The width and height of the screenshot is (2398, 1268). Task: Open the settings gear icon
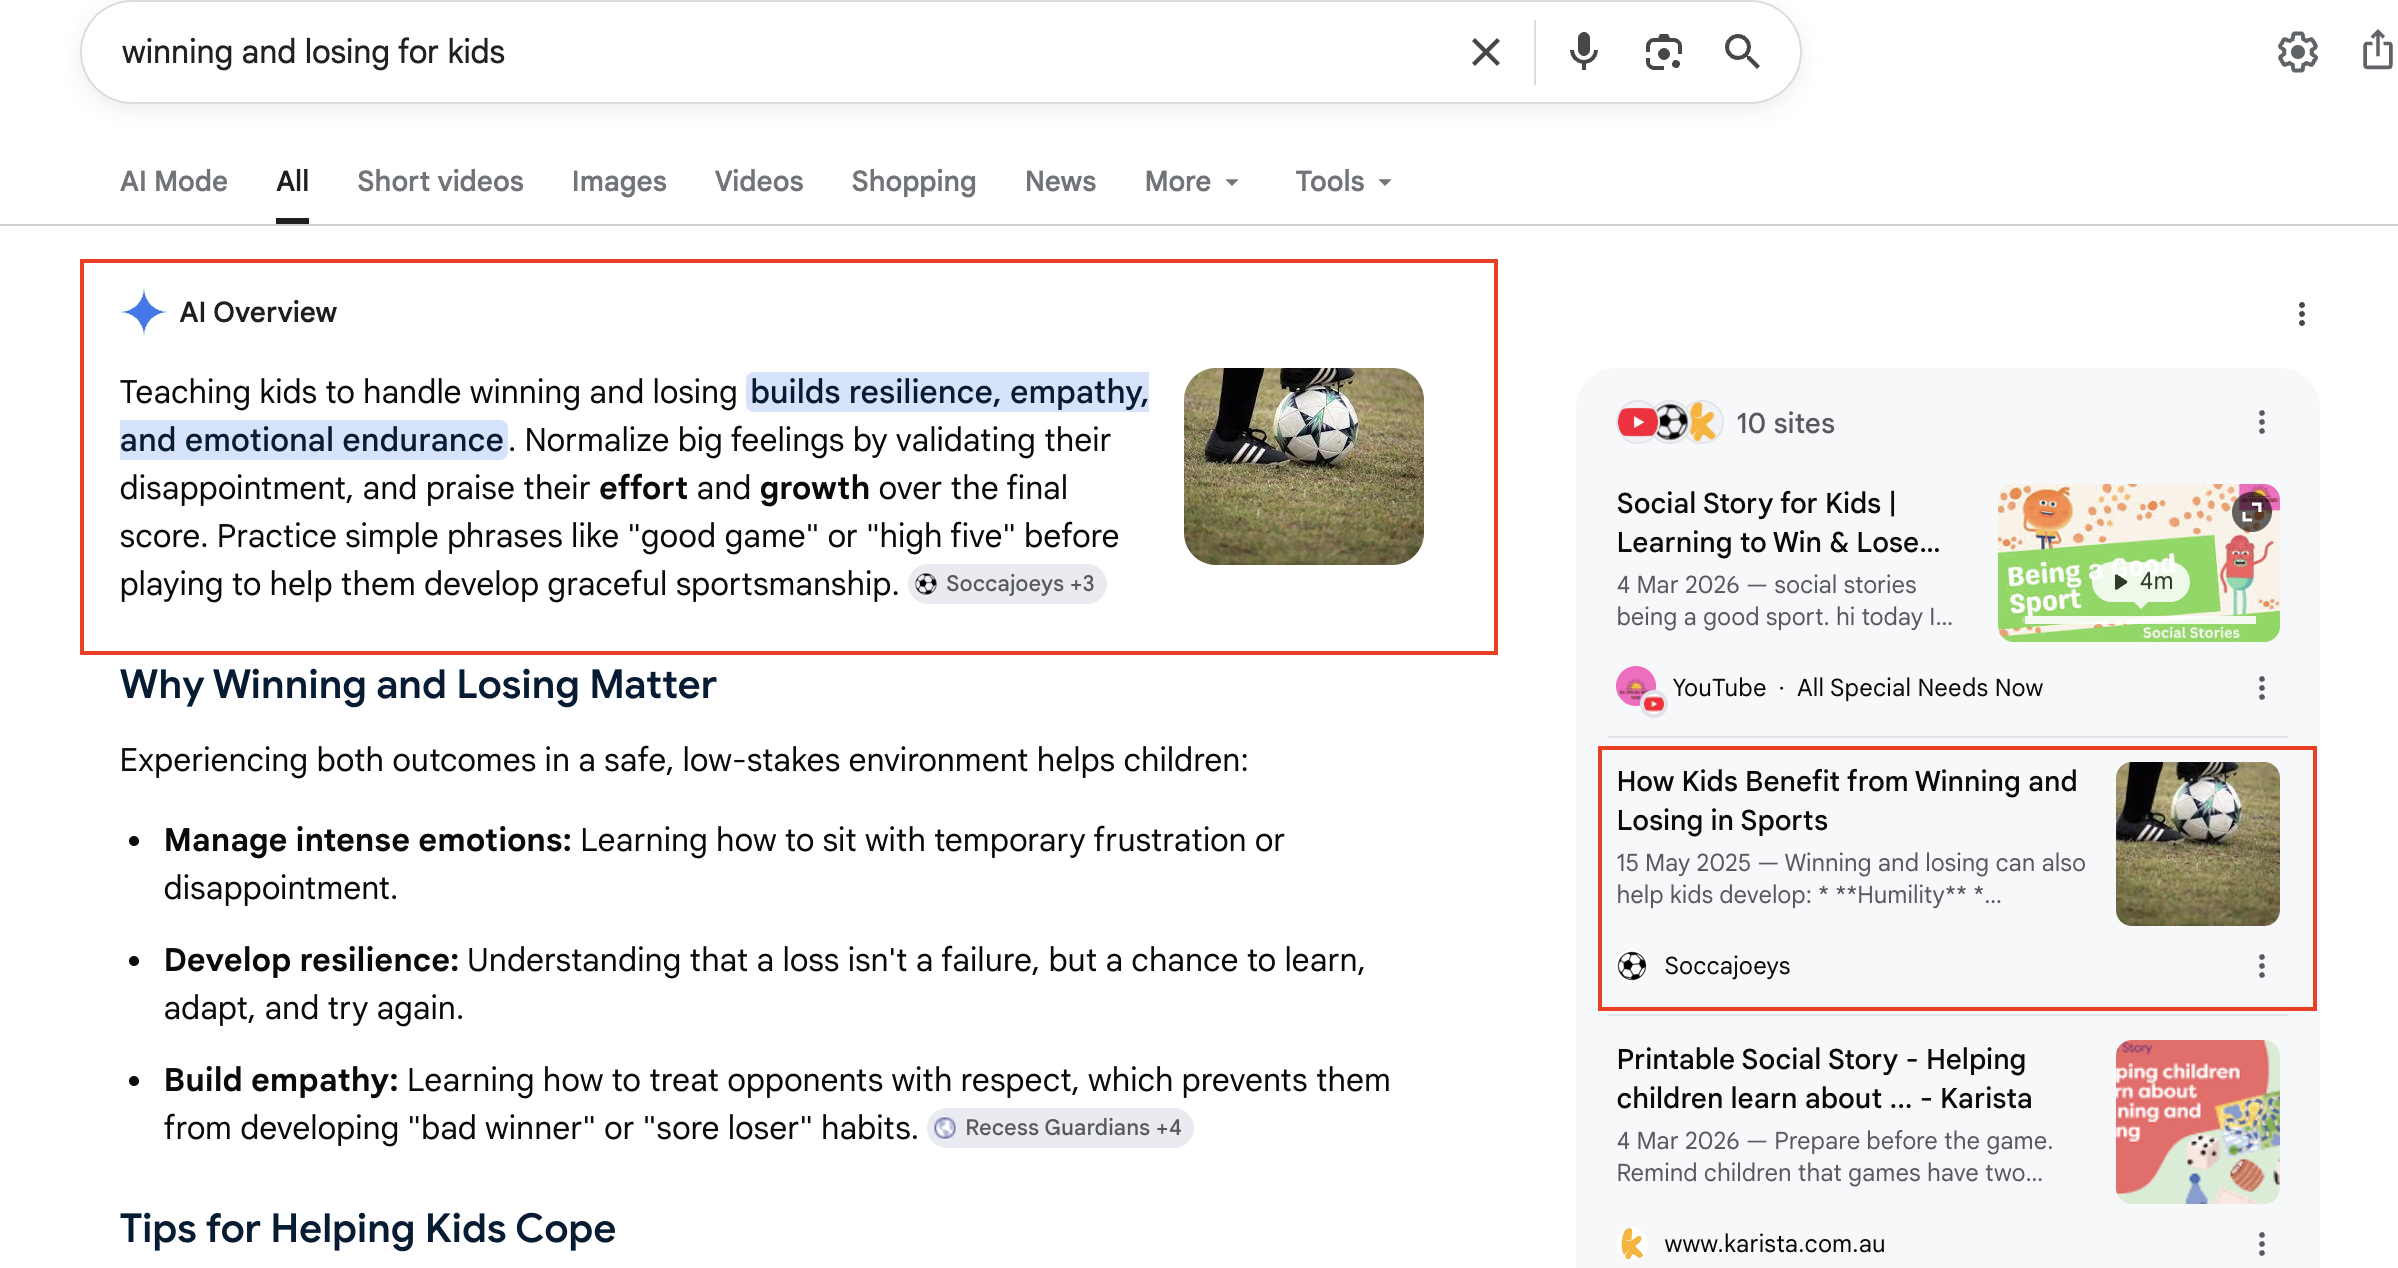click(x=2297, y=52)
